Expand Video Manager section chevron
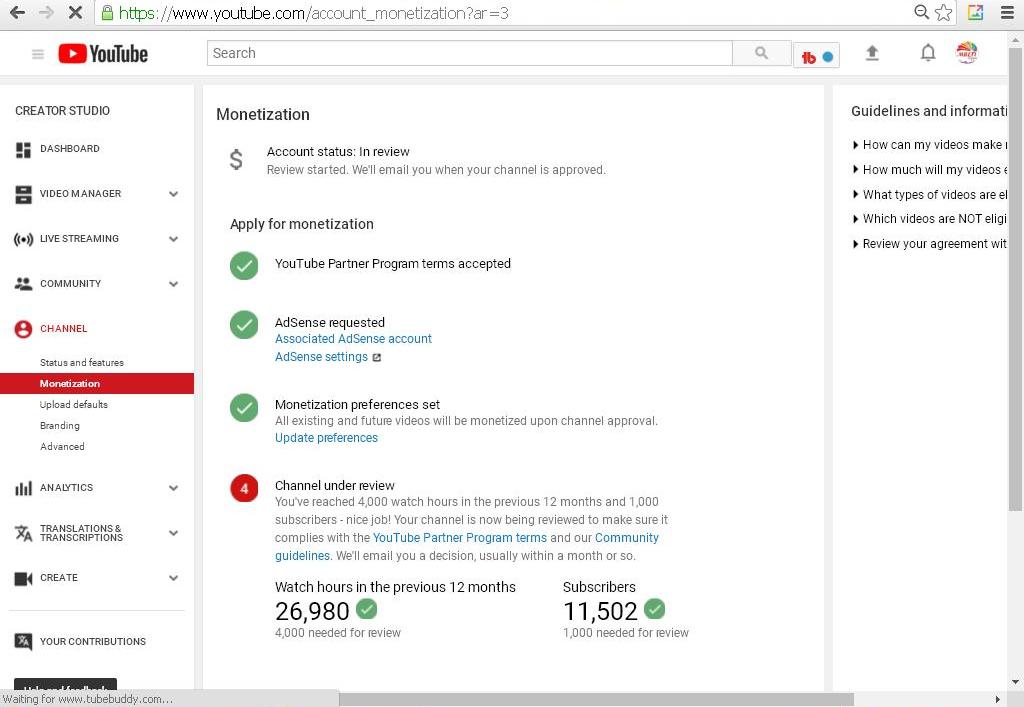The width and height of the screenshot is (1024, 707). (x=174, y=194)
